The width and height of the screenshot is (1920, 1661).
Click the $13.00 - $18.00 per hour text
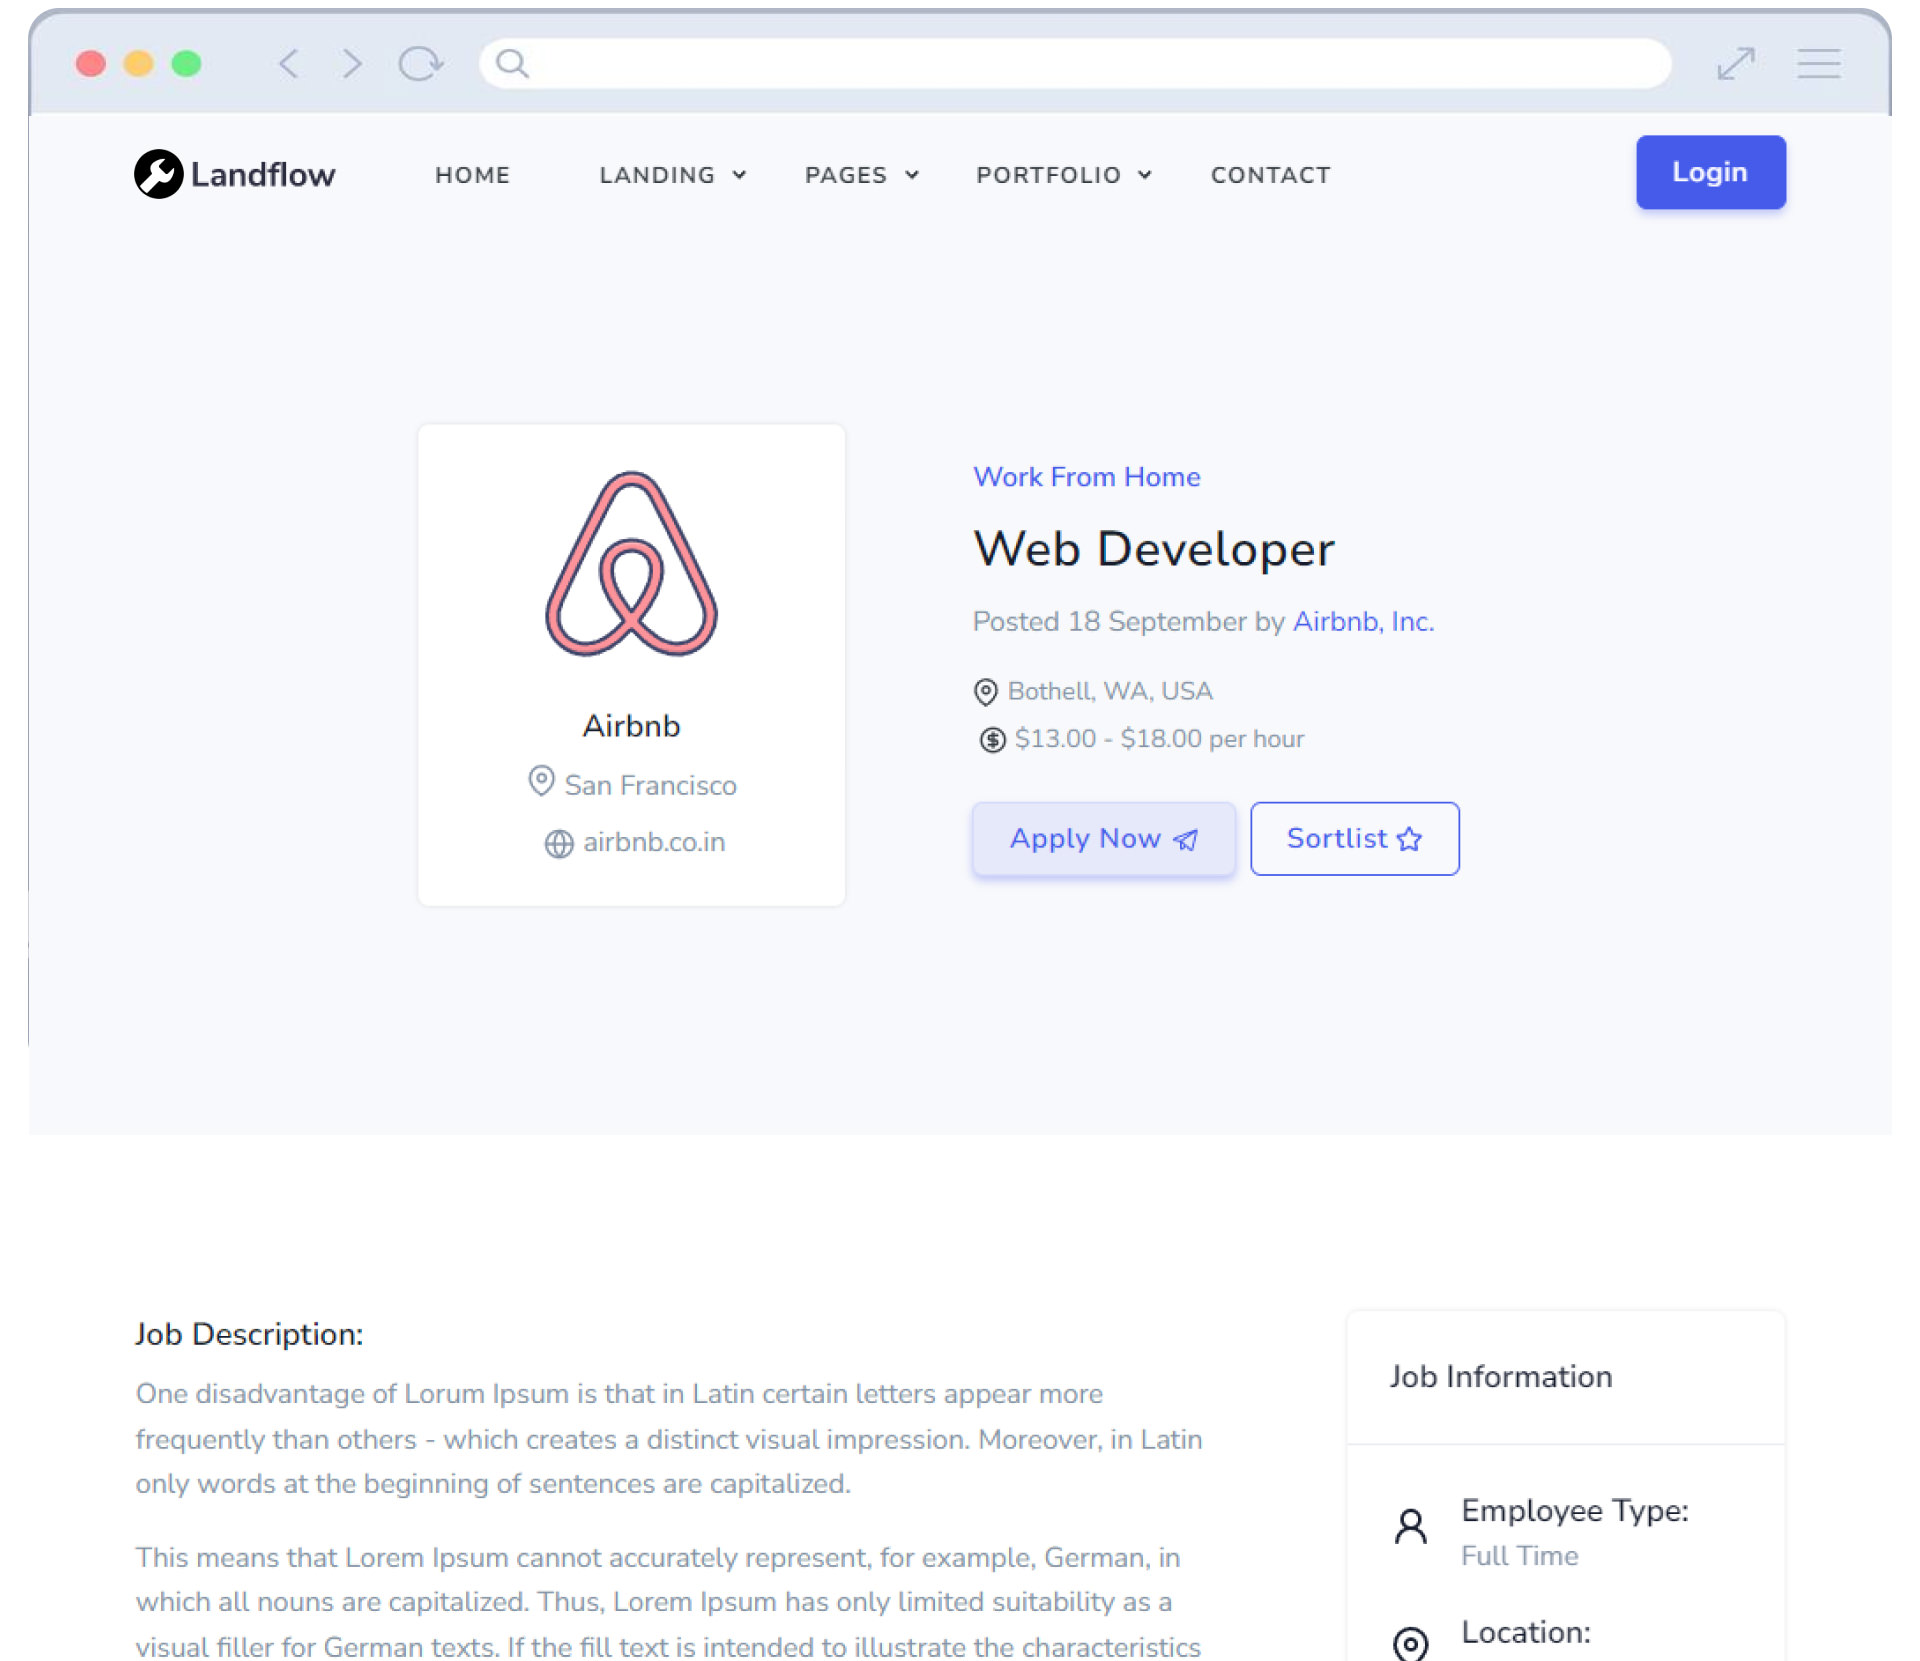pos(1159,738)
